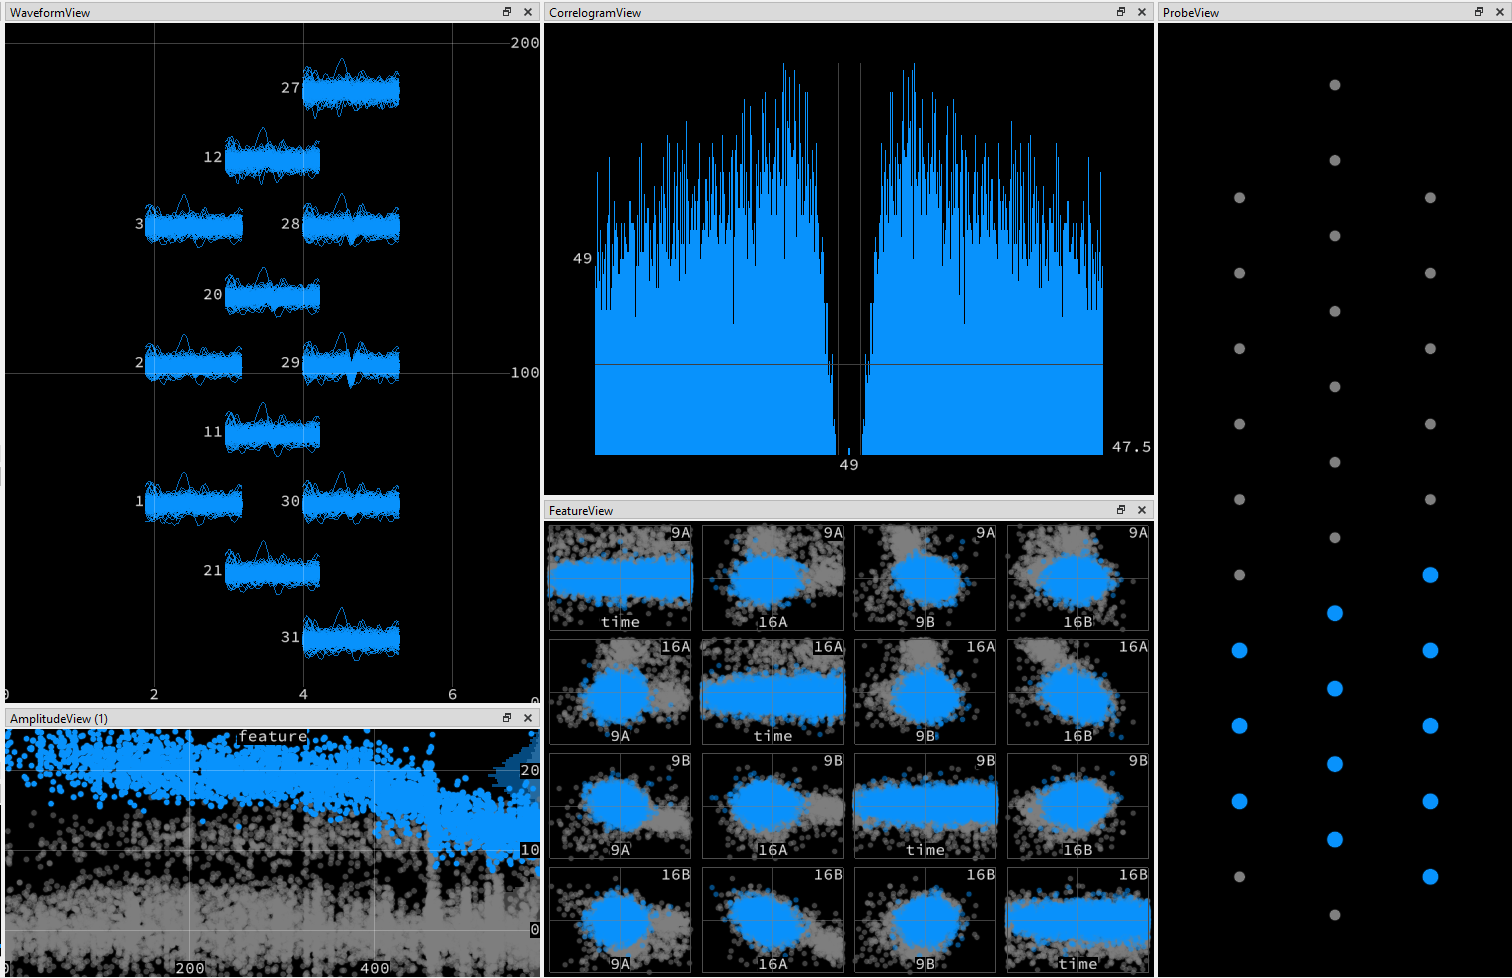Screen dimensions: 1512x978
Task: Toggle the topmost gray channel dot in ProbeView
Action: click(1334, 85)
